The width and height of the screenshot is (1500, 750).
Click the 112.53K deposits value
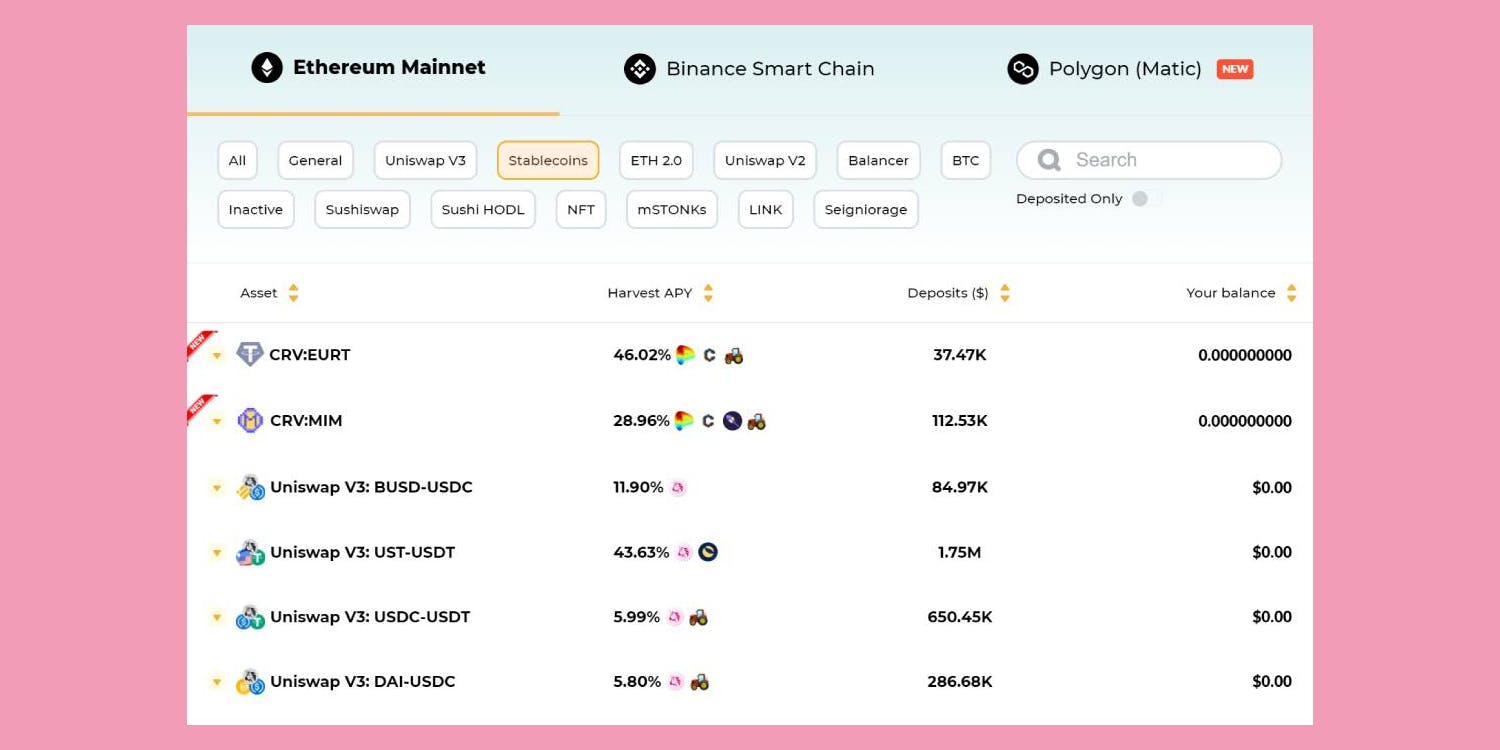pyautogui.click(x=960, y=421)
